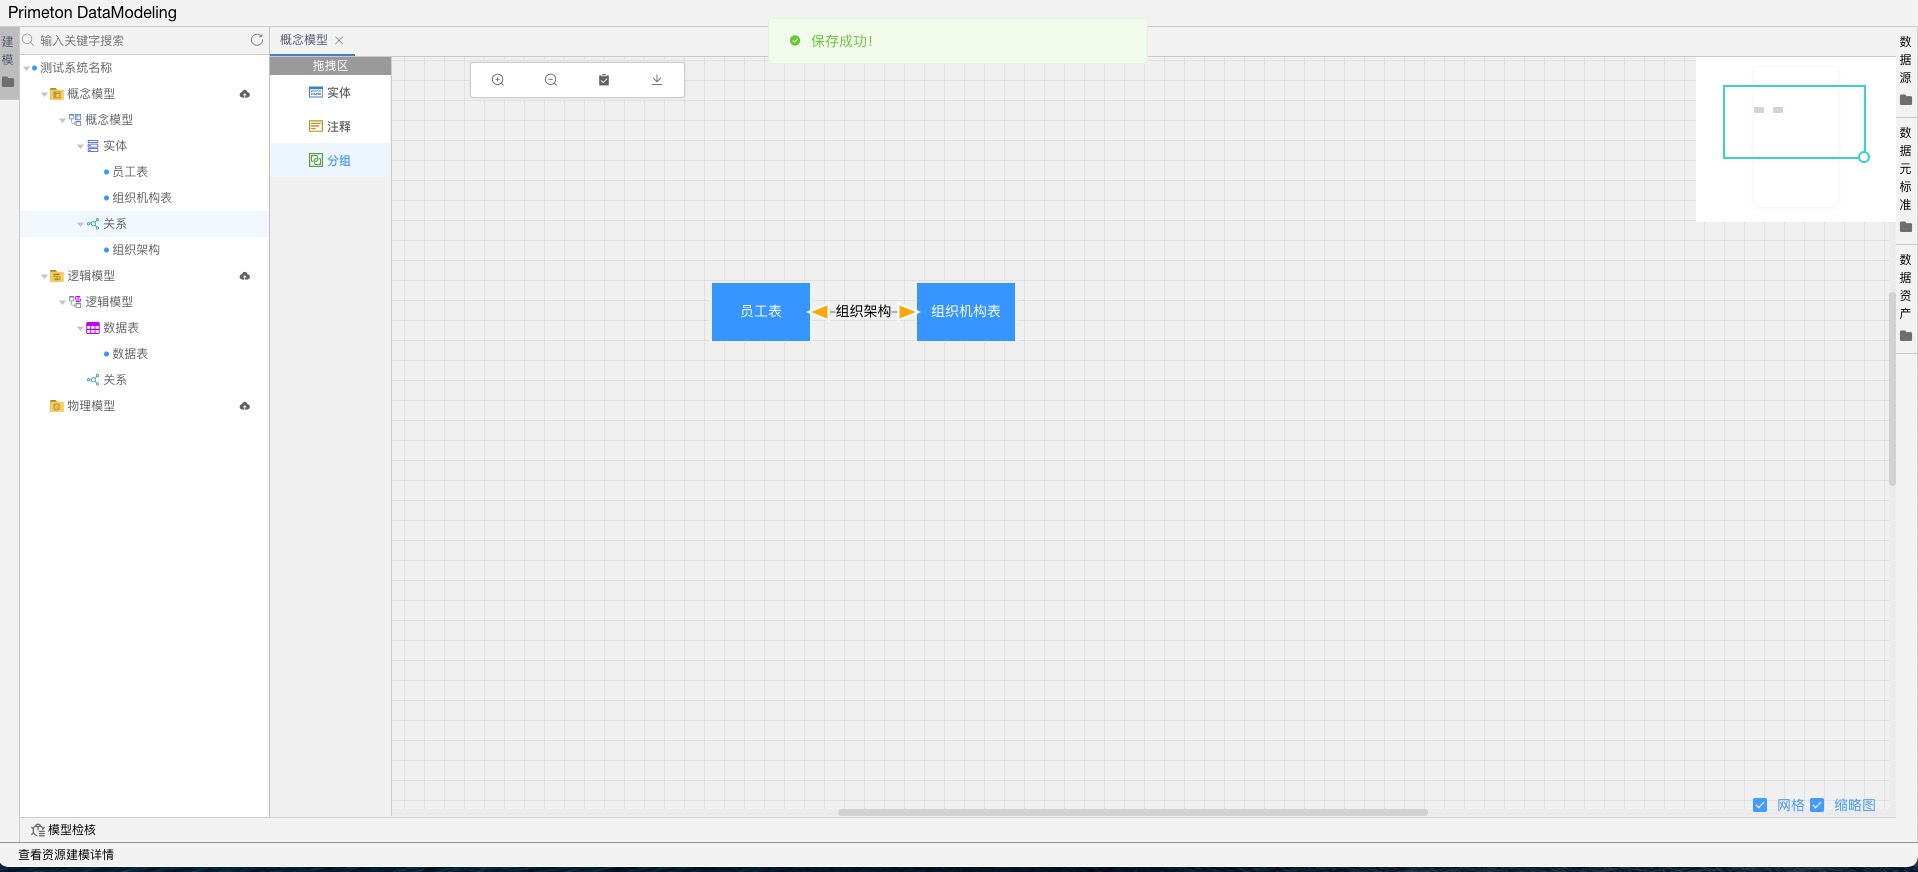Select the 数据表 leaf item in tree

(x=130, y=354)
